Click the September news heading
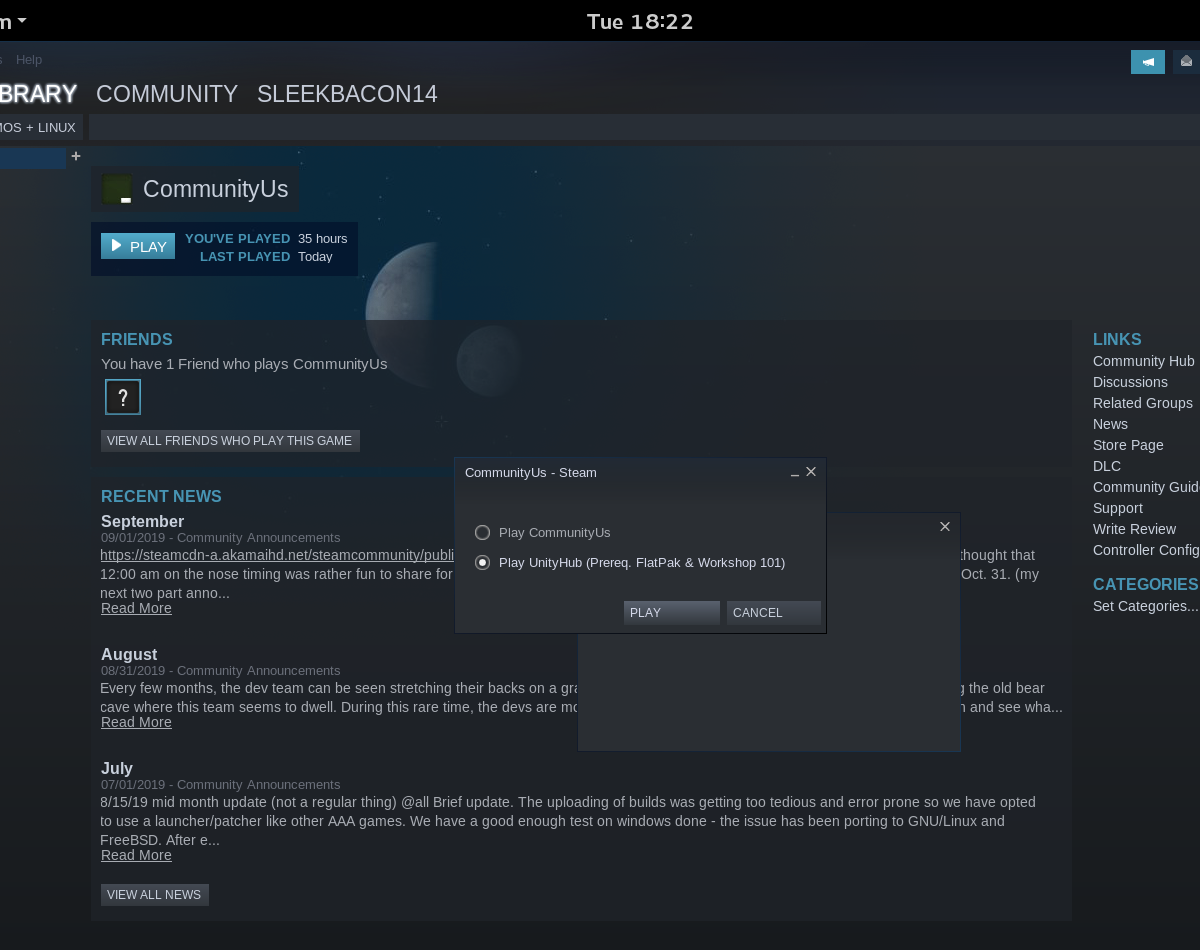The width and height of the screenshot is (1200, 950). click(142, 521)
